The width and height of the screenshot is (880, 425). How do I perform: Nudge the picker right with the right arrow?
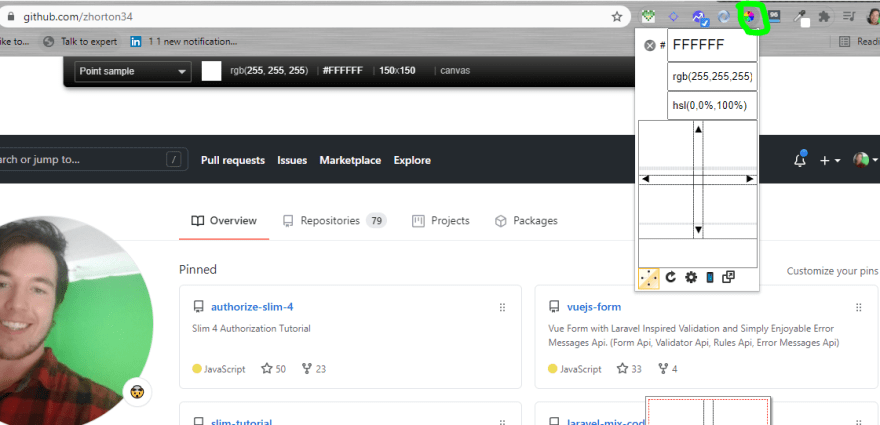click(x=749, y=179)
